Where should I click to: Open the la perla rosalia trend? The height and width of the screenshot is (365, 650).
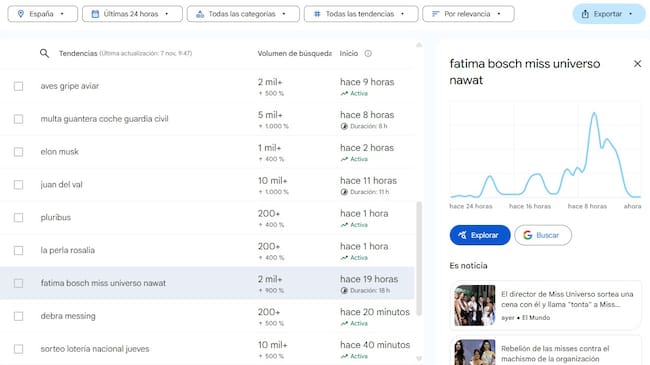68,250
